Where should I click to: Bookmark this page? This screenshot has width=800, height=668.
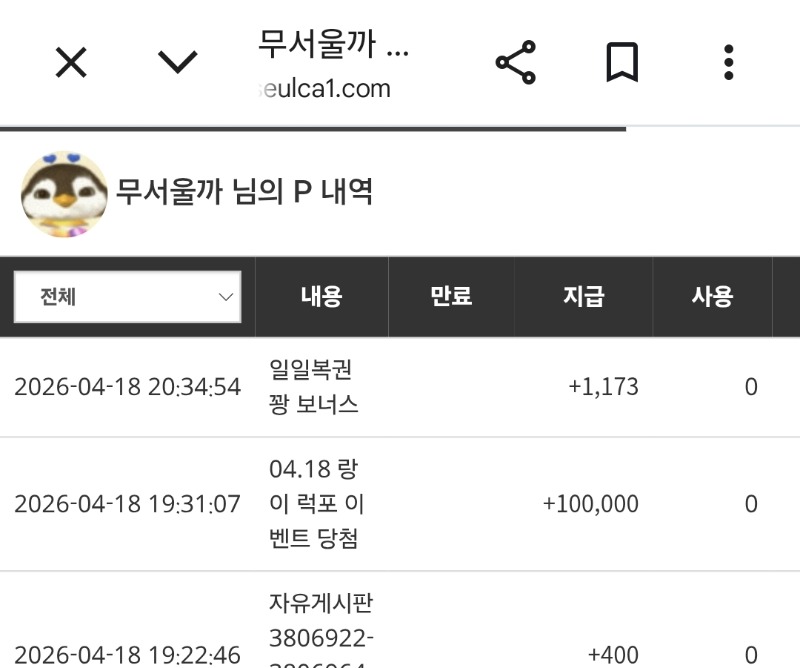pos(622,63)
